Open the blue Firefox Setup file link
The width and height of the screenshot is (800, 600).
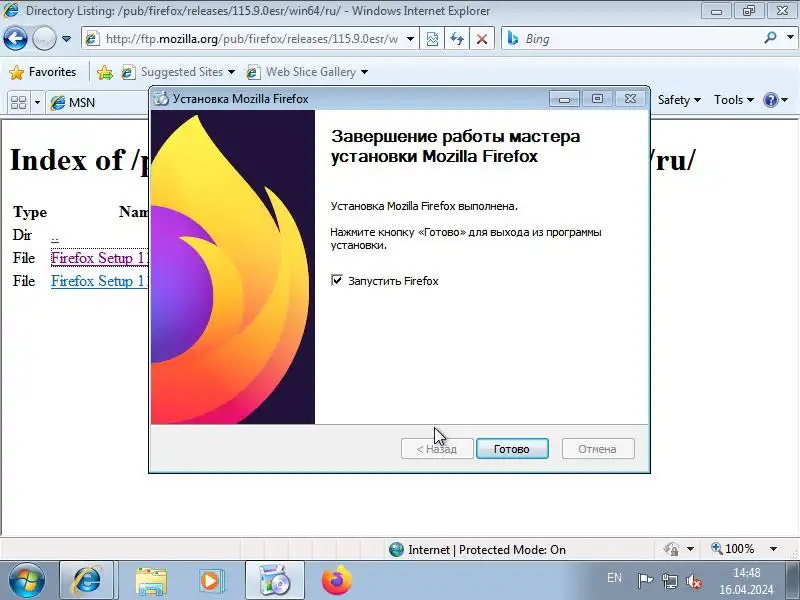point(99,281)
